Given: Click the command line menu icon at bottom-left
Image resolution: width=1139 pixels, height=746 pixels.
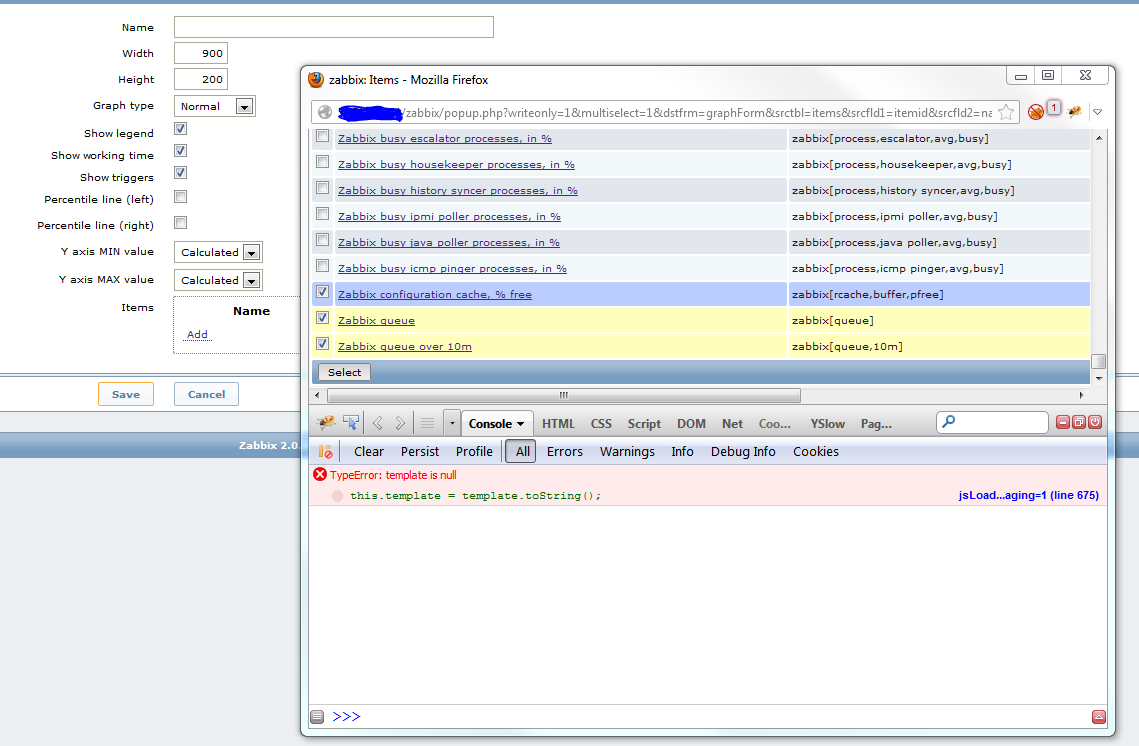Looking at the screenshot, I should [317, 717].
